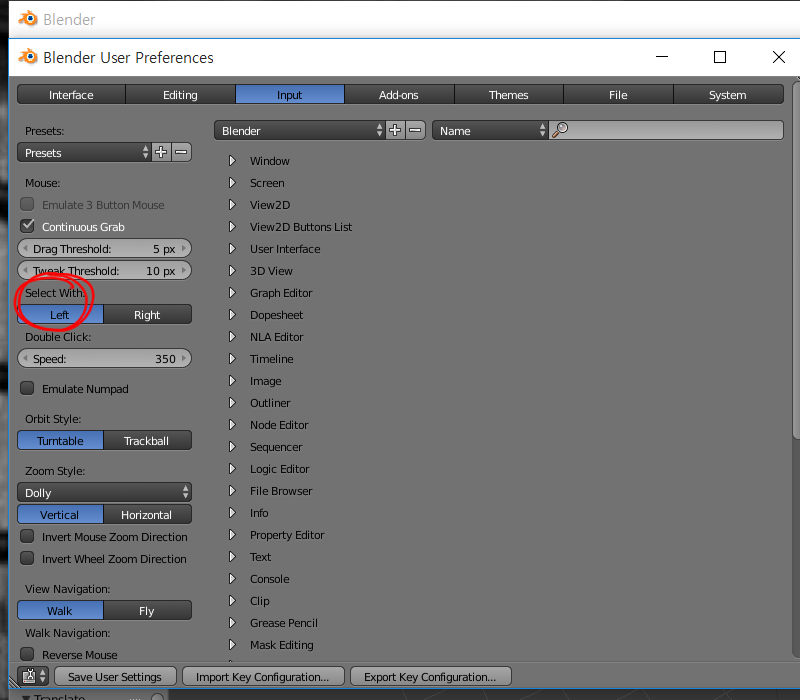Expand the View2D Buttons List section
The image size is (800, 700).
(x=232, y=227)
